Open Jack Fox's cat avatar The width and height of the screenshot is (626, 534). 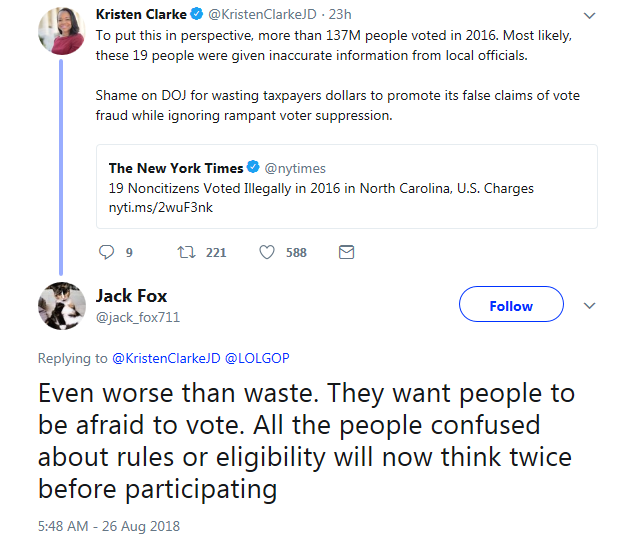[61, 305]
